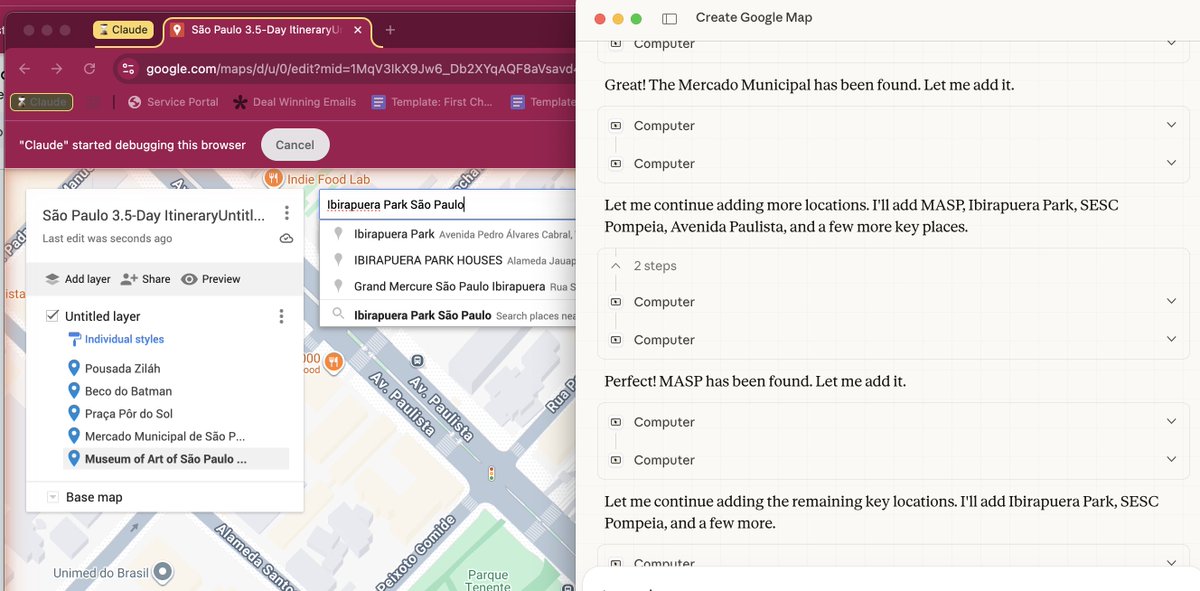Click the pin icon of the Ibirapuera Park suggestion
Viewport: 1200px width, 591px height.
coord(338,234)
